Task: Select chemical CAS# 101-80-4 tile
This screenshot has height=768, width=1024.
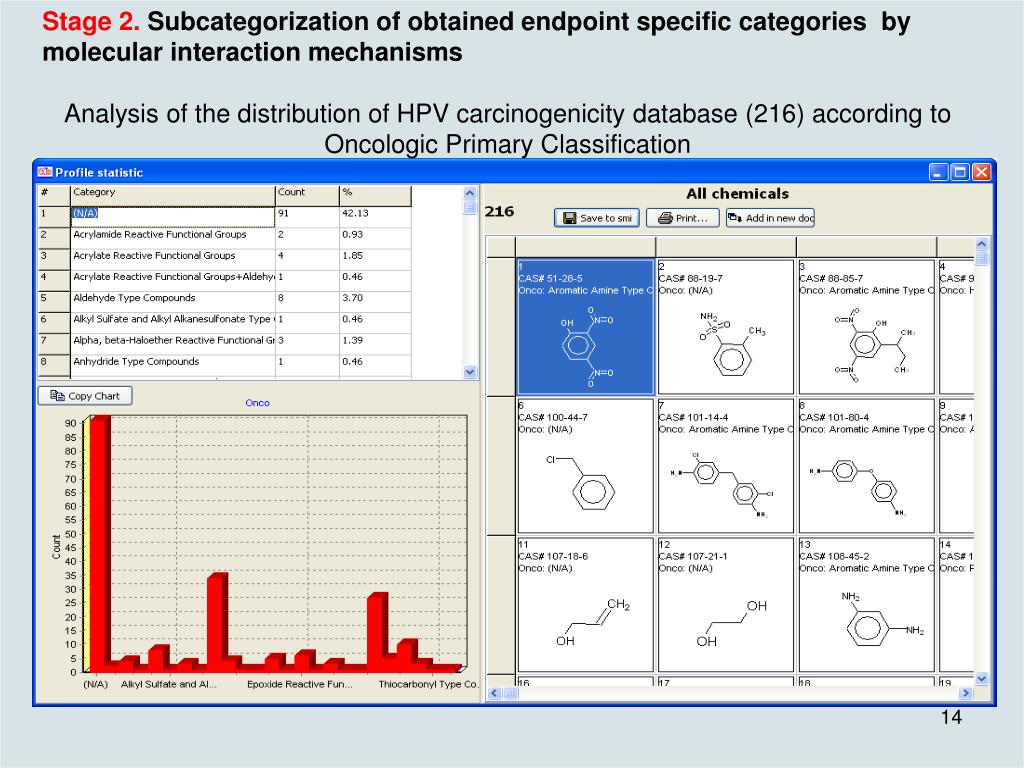Action: pyautogui.click(x=867, y=466)
